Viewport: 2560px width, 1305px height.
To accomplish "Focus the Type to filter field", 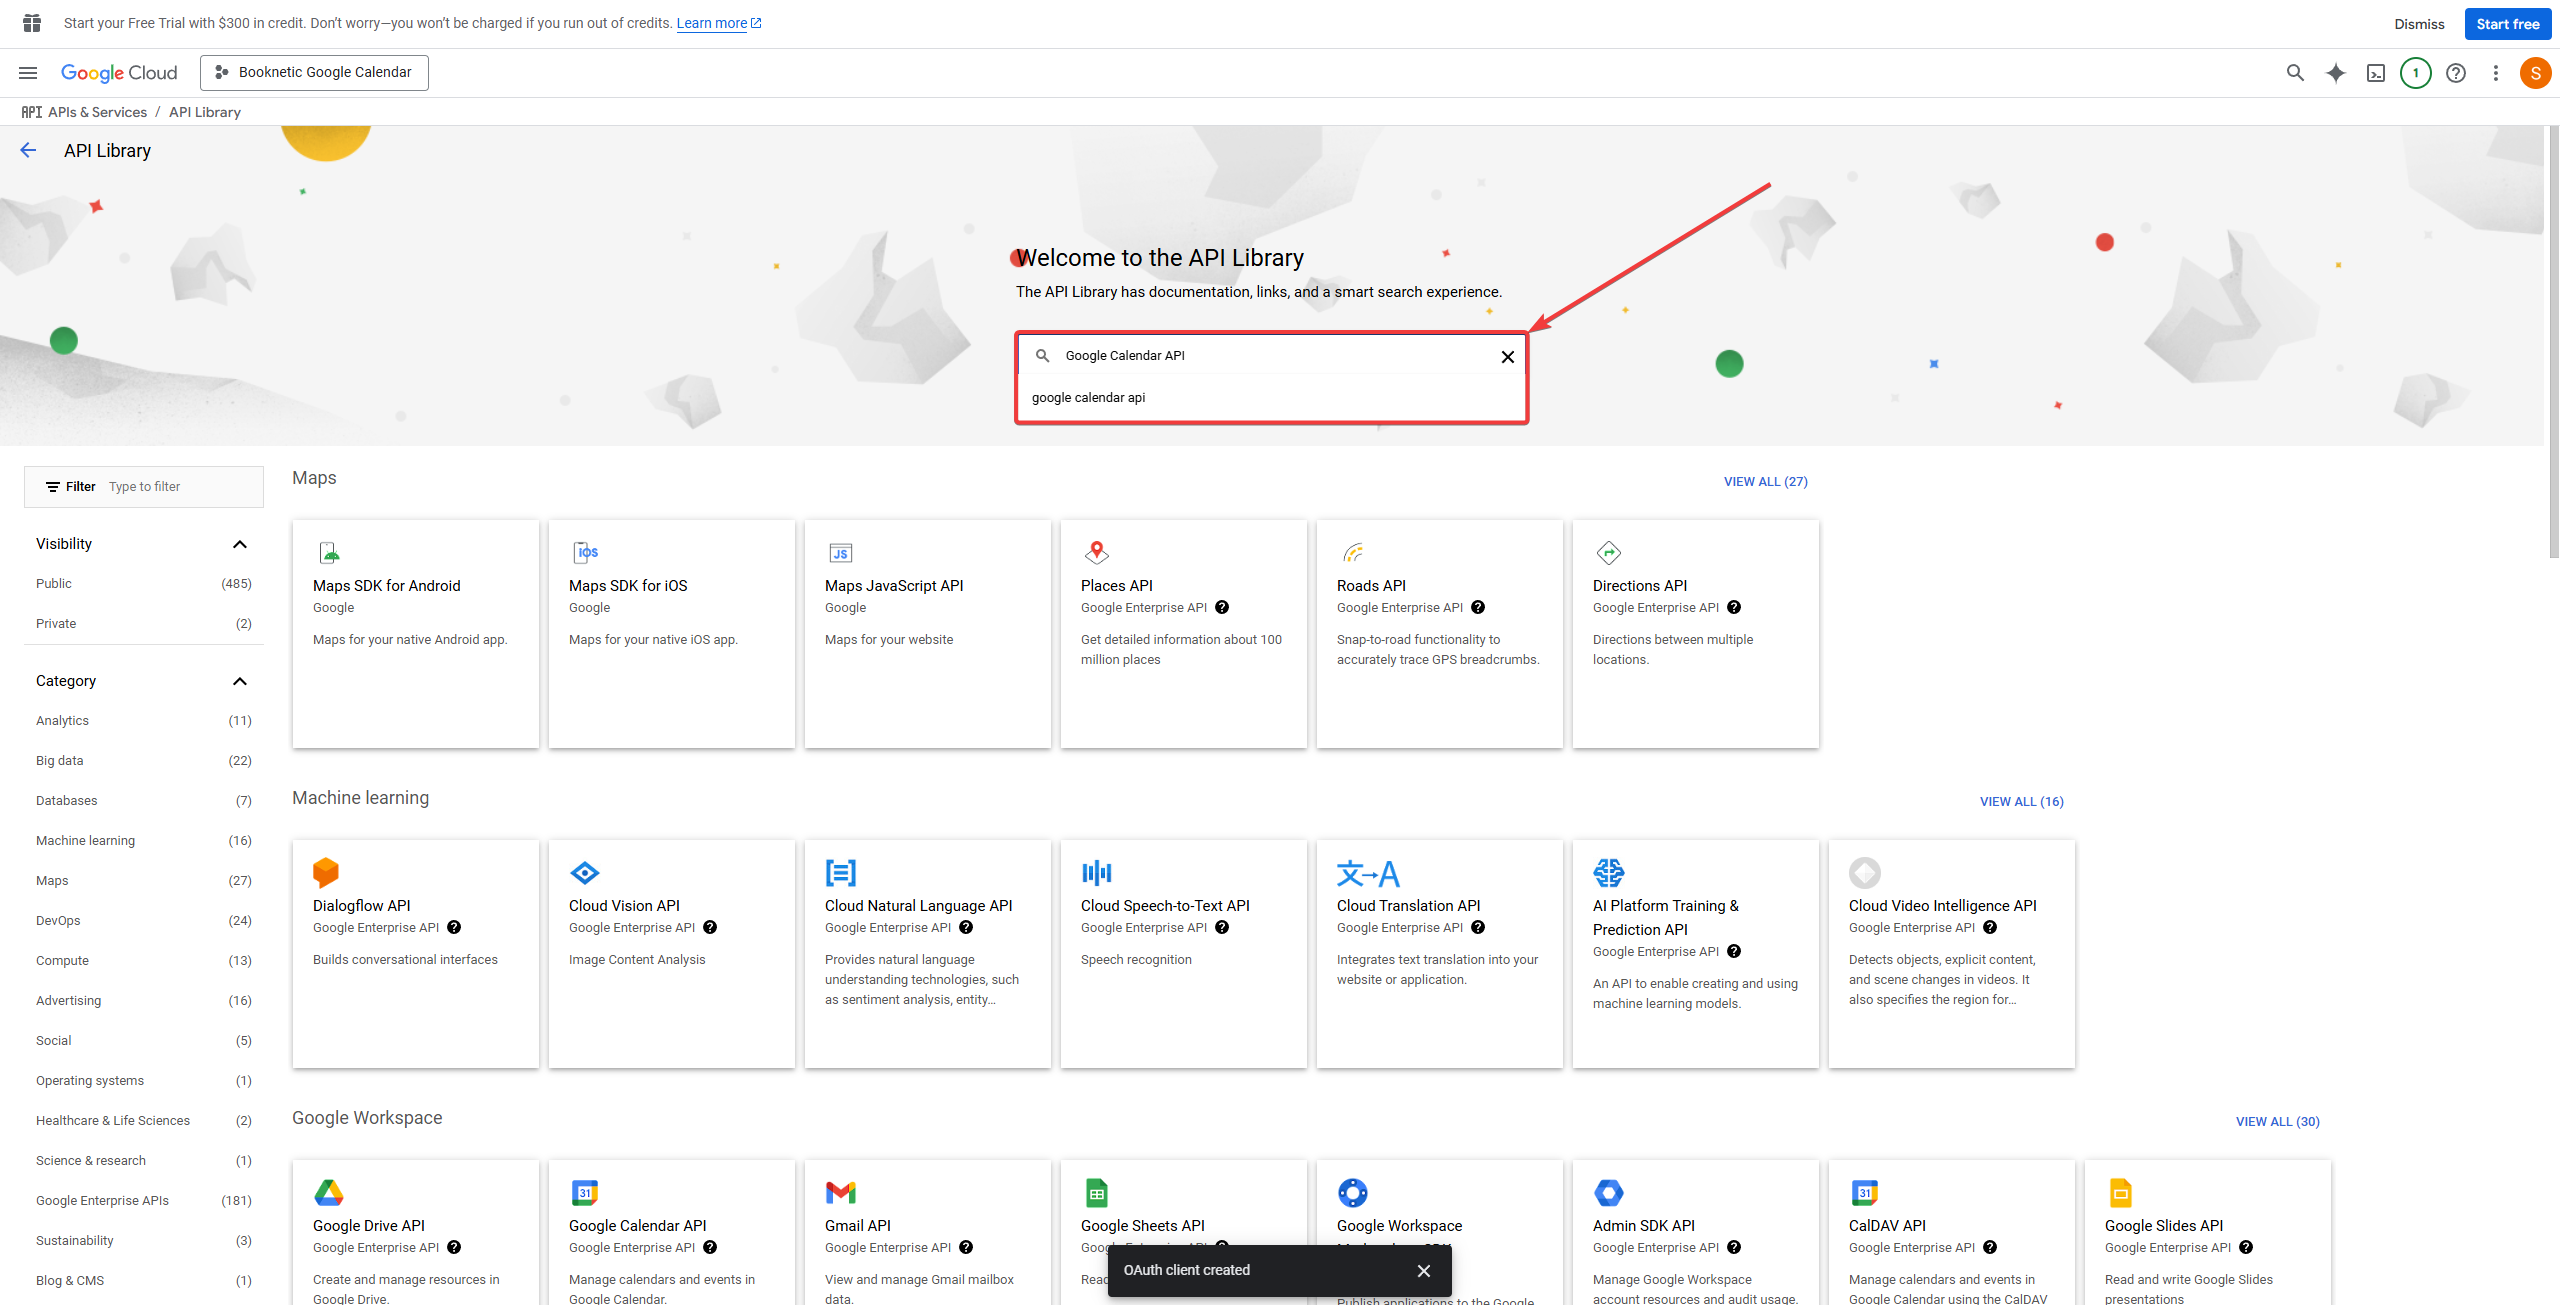I will 180,487.
